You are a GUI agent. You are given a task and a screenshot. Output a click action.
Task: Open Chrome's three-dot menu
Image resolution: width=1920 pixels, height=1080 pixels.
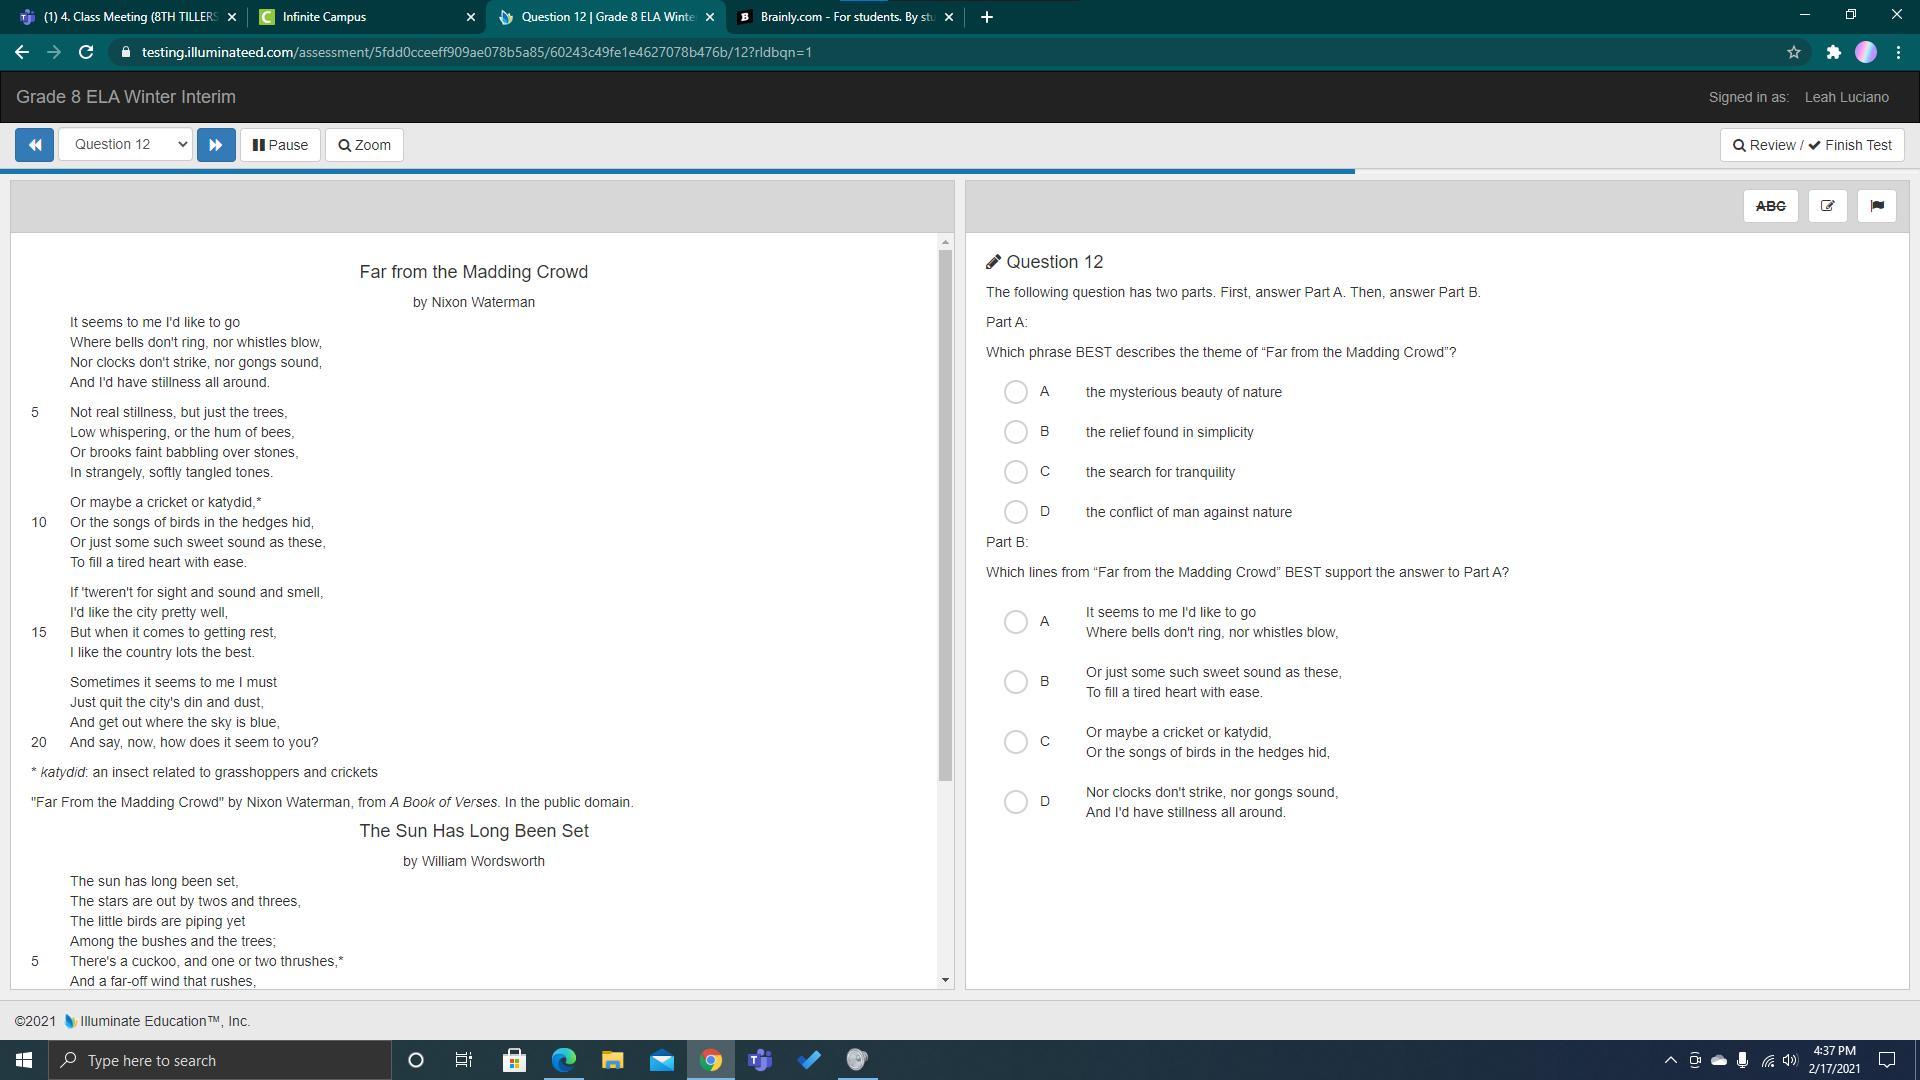pos(1898,52)
